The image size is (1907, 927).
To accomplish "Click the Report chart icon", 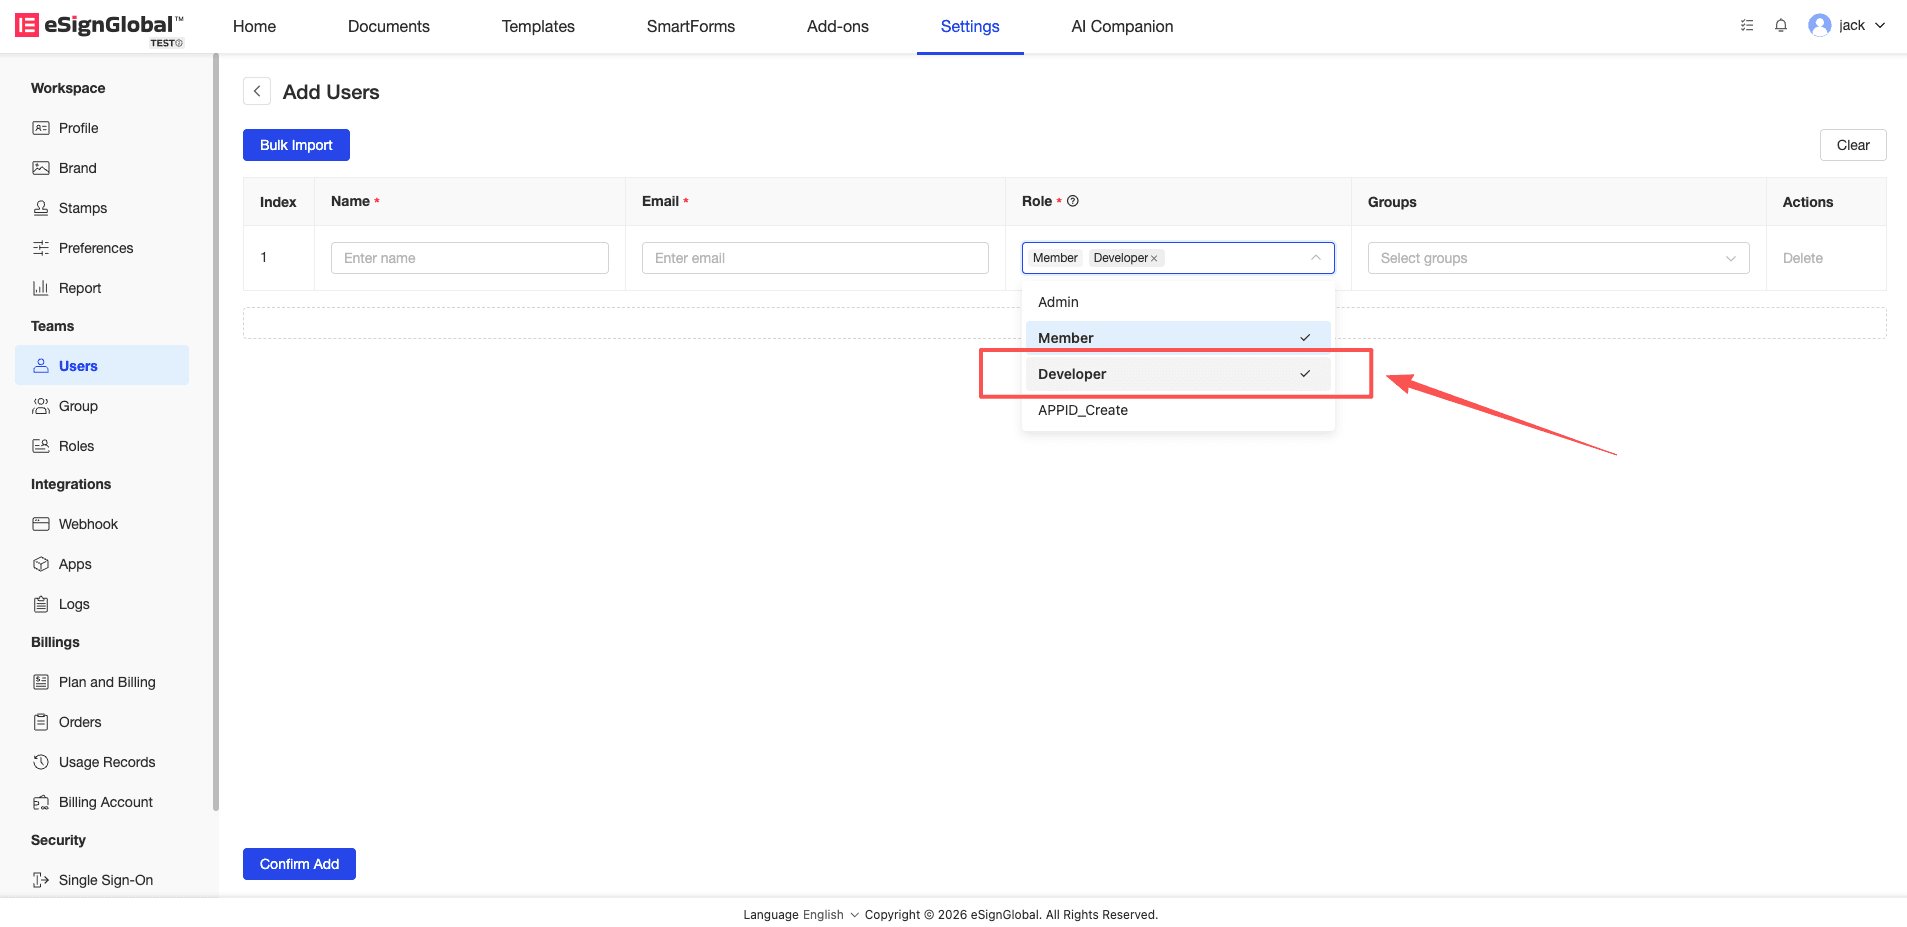I will [x=41, y=288].
